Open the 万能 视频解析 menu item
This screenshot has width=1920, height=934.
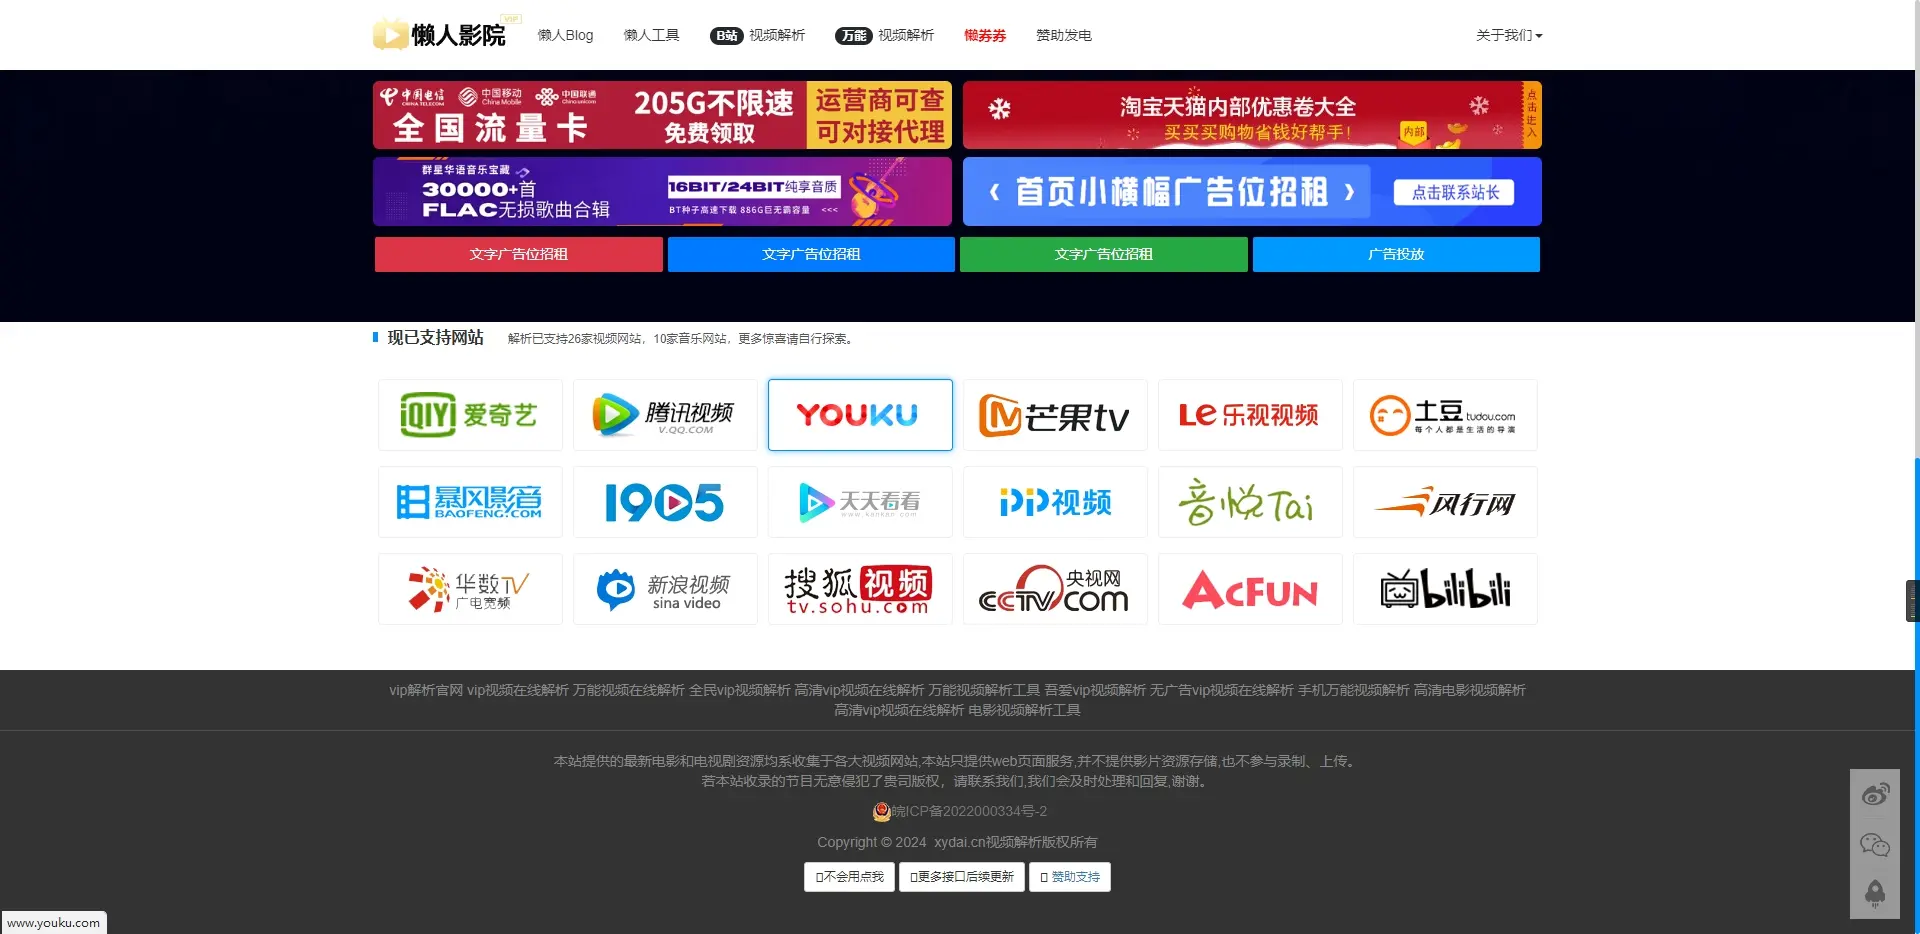(x=884, y=35)
